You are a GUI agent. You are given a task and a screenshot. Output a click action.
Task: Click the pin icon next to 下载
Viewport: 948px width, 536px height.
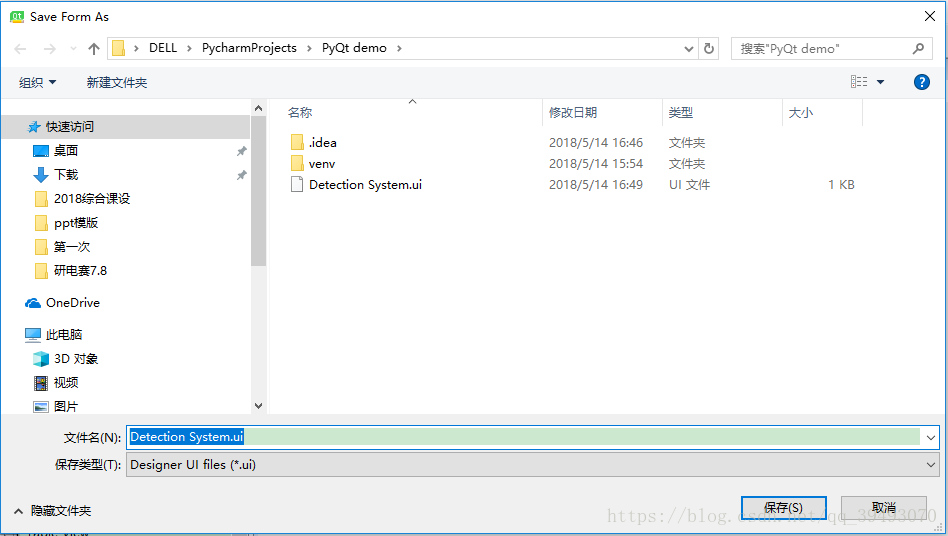[241, 175]
